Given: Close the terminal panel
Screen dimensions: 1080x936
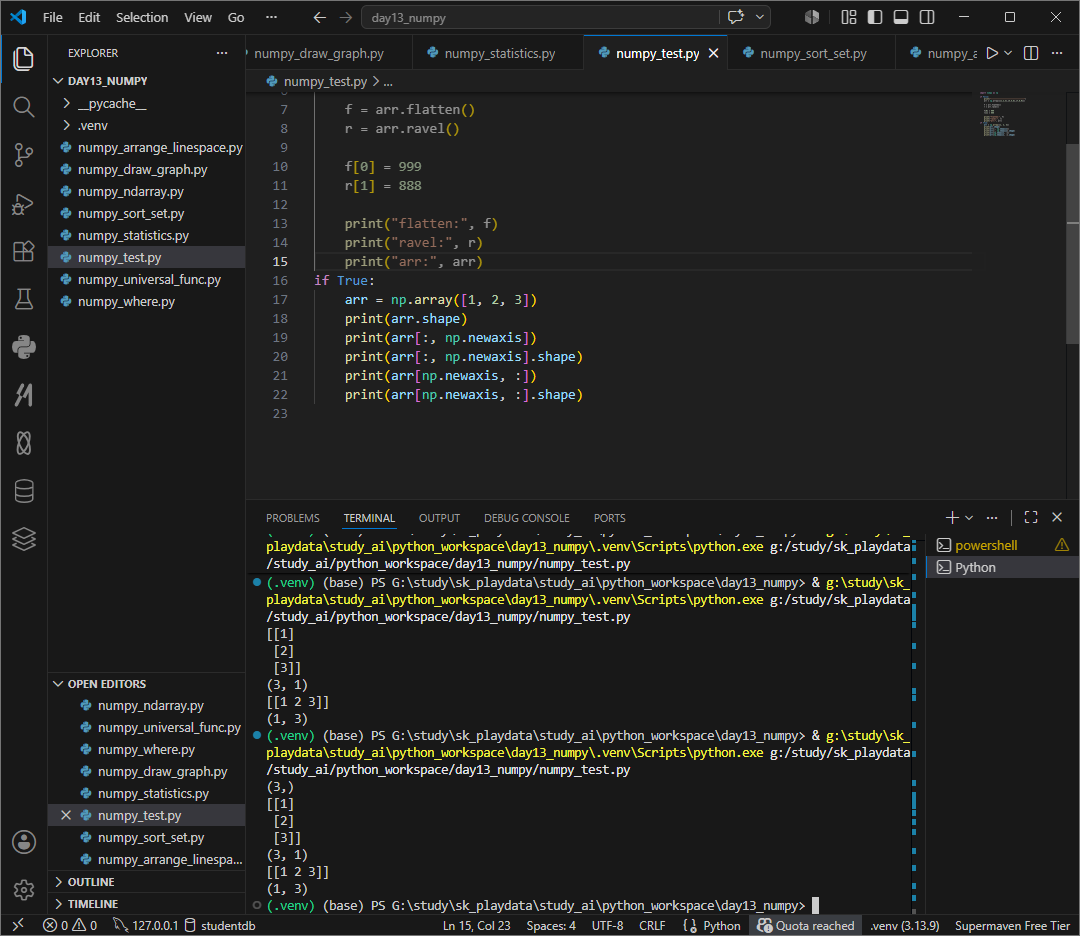Looking at the screenshot, I should (1057, 517).
